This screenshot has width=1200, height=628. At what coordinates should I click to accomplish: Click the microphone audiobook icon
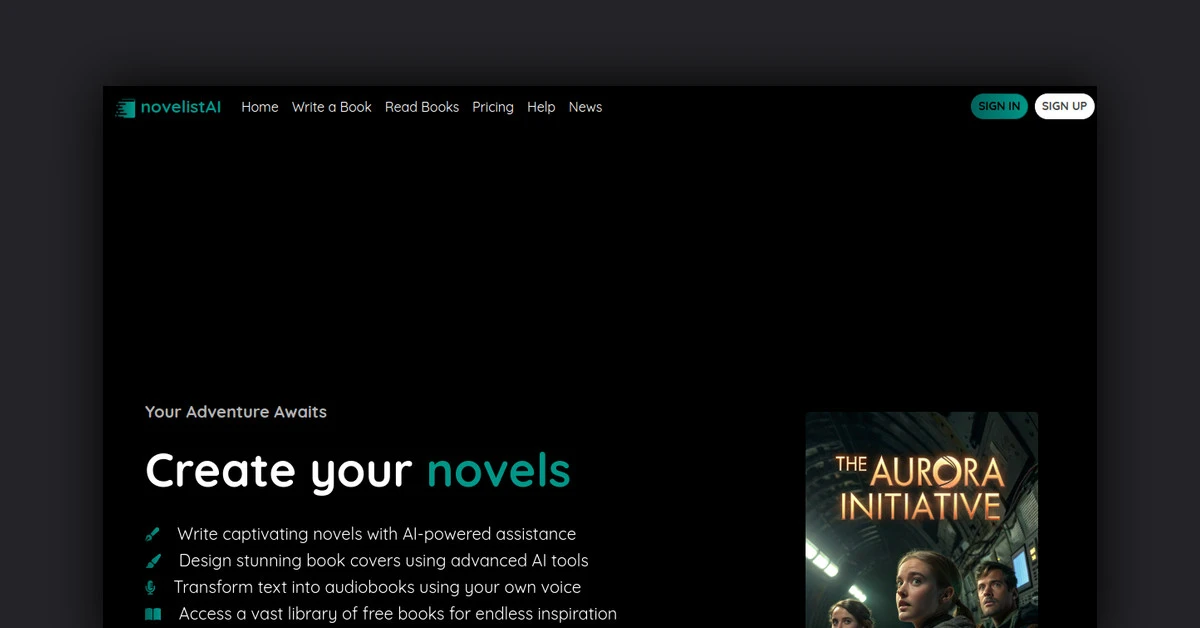click(x=150, y=587)
